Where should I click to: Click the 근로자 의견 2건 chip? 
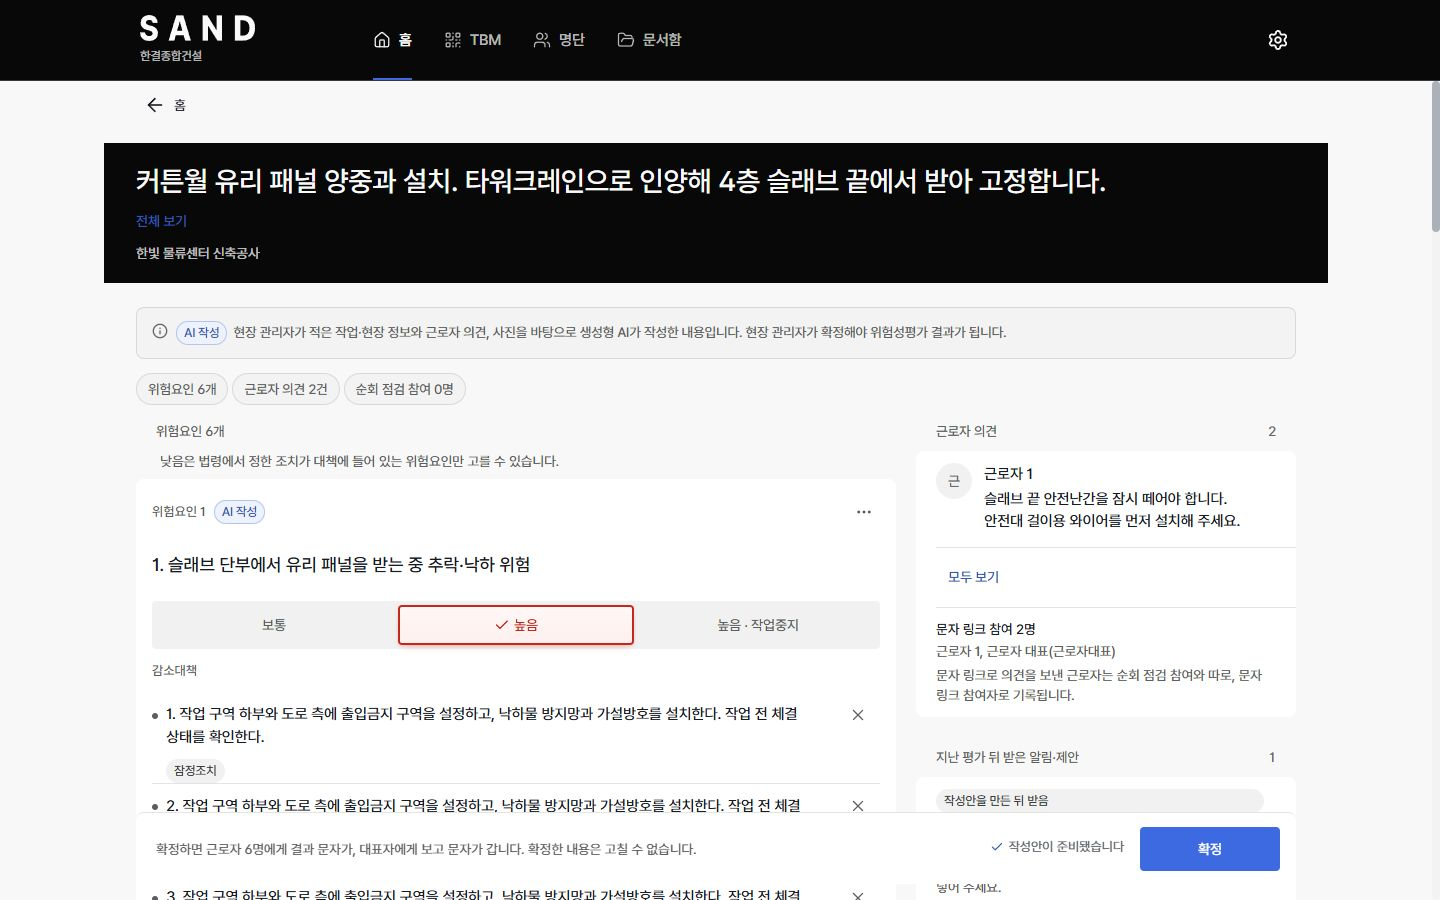pos(286,389)
